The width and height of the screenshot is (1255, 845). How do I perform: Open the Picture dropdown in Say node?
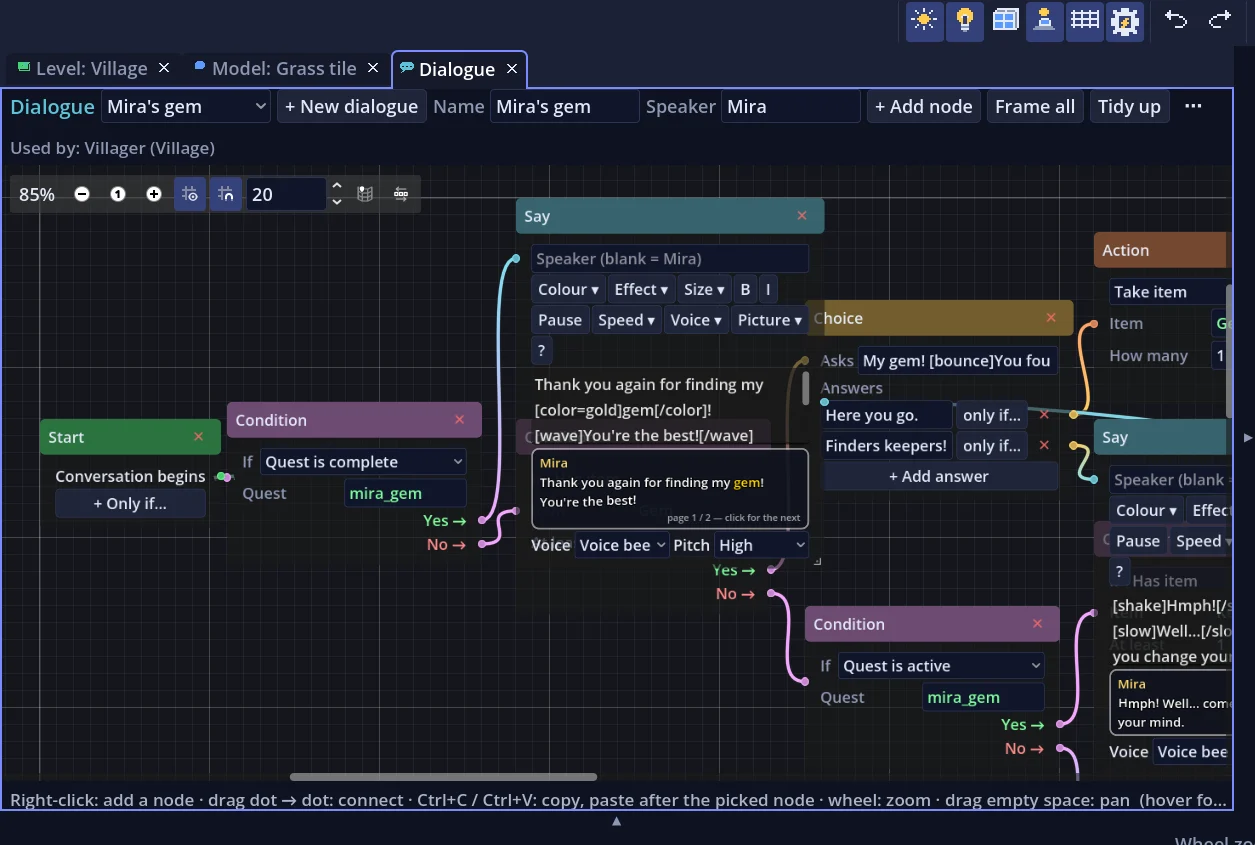(769, 321)
